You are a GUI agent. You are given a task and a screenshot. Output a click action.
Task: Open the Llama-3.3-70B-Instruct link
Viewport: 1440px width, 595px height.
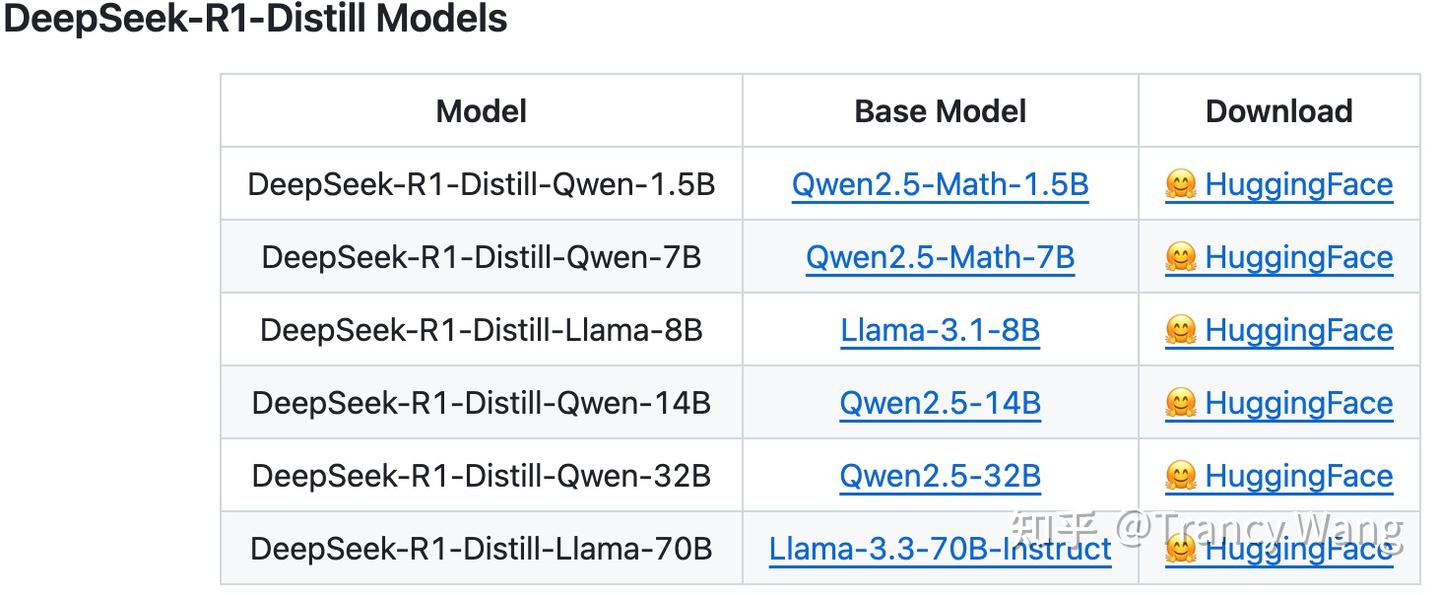940,549
